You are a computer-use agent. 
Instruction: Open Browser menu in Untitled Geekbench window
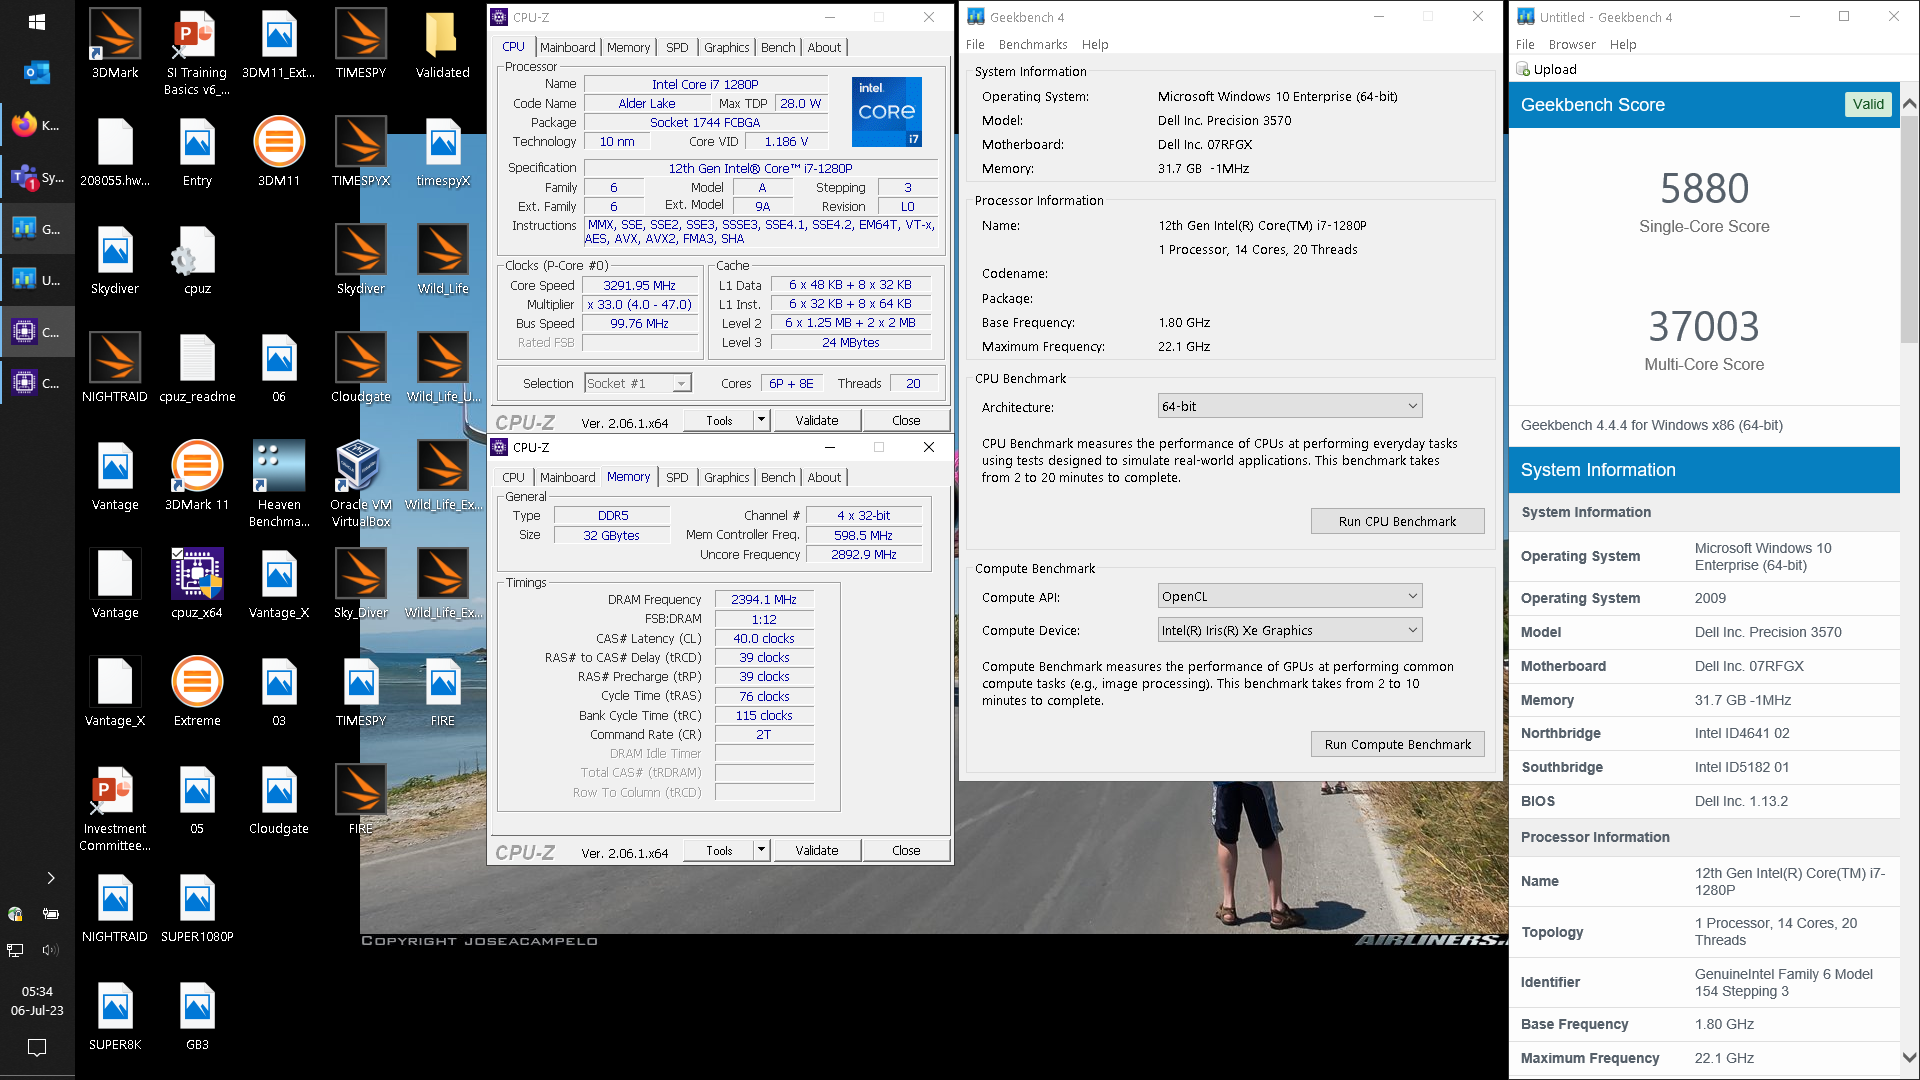pos(1572,44)
